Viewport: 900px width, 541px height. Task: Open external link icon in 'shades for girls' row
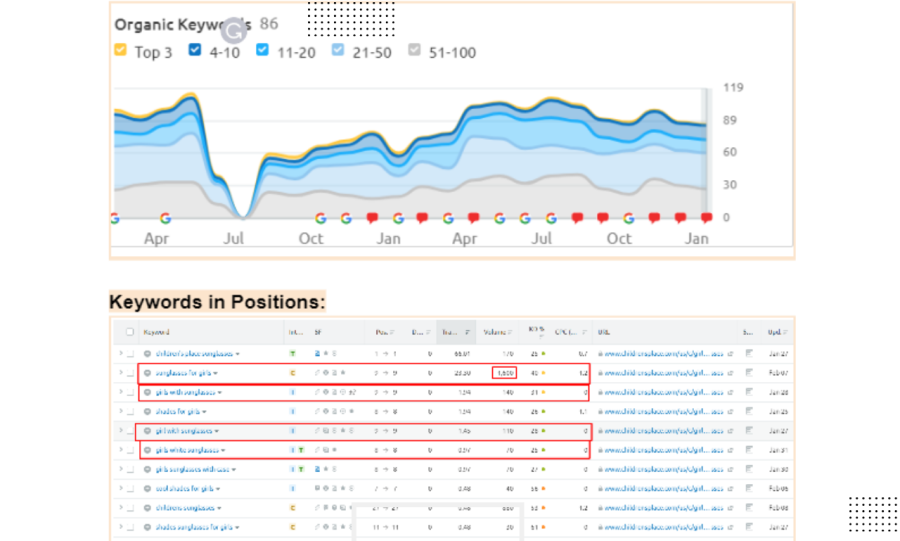730,411
